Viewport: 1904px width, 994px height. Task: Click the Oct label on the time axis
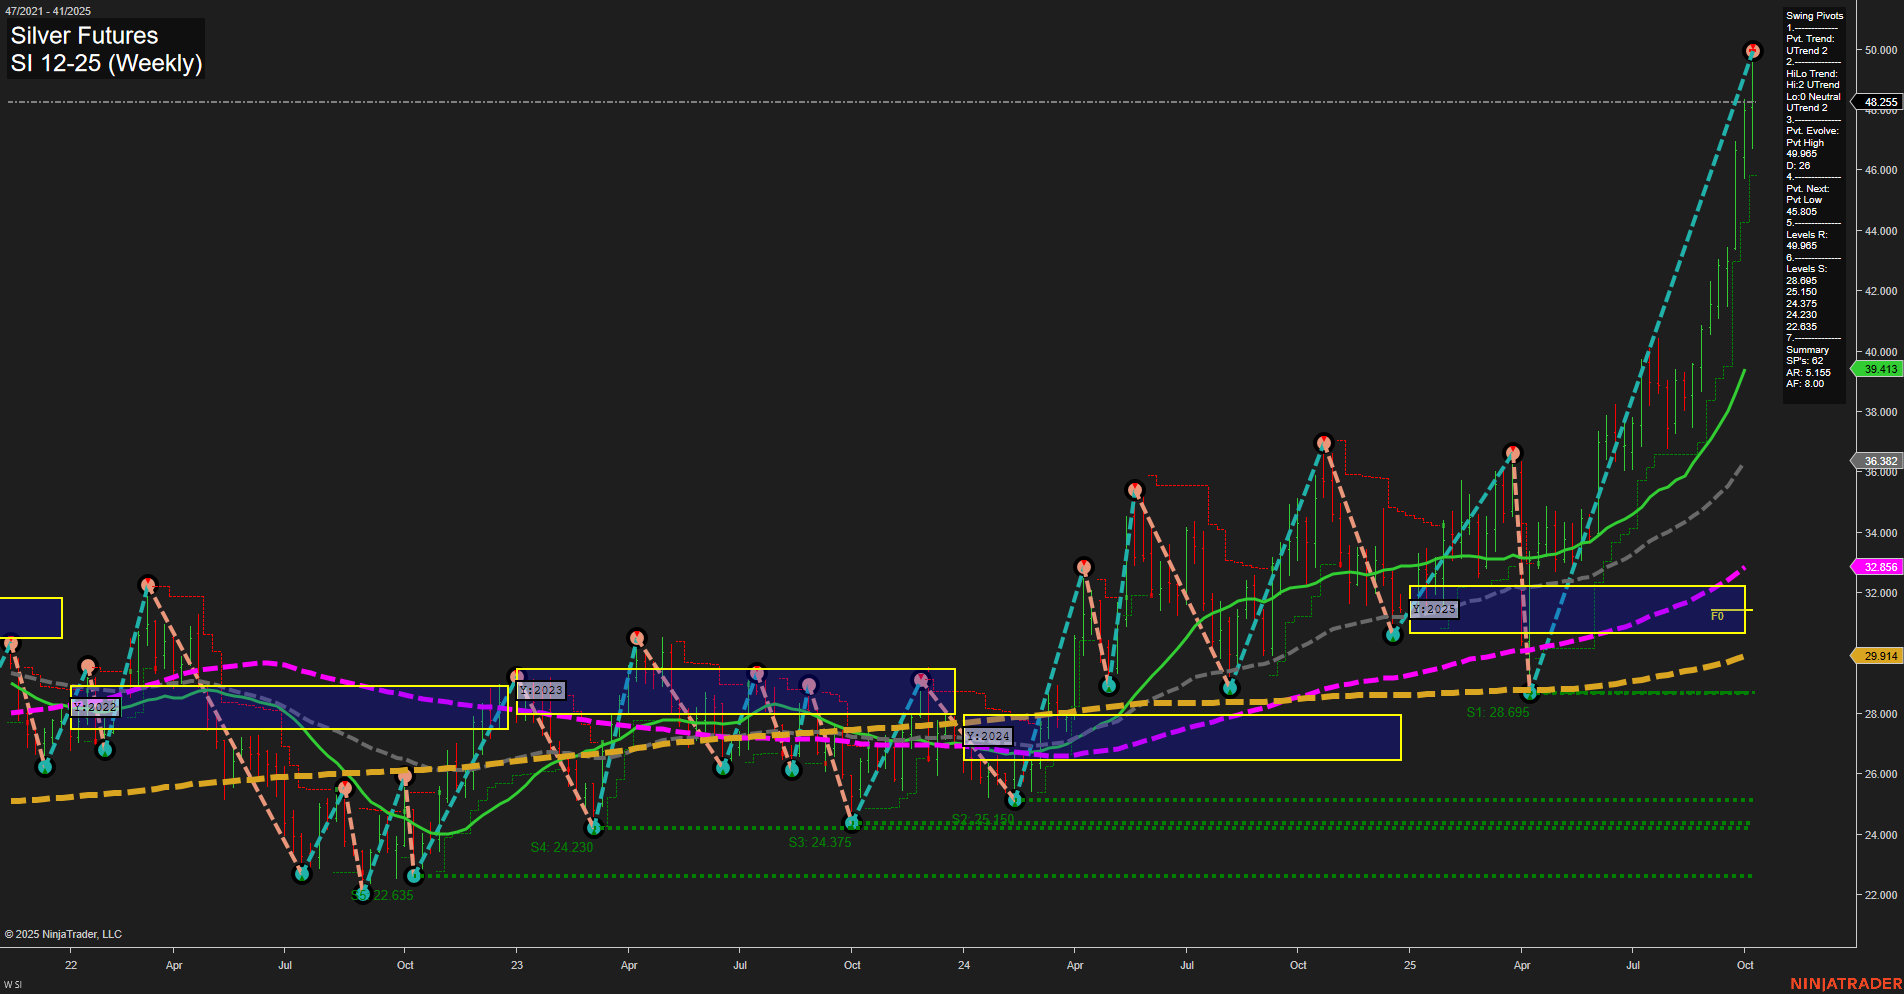1745,965
